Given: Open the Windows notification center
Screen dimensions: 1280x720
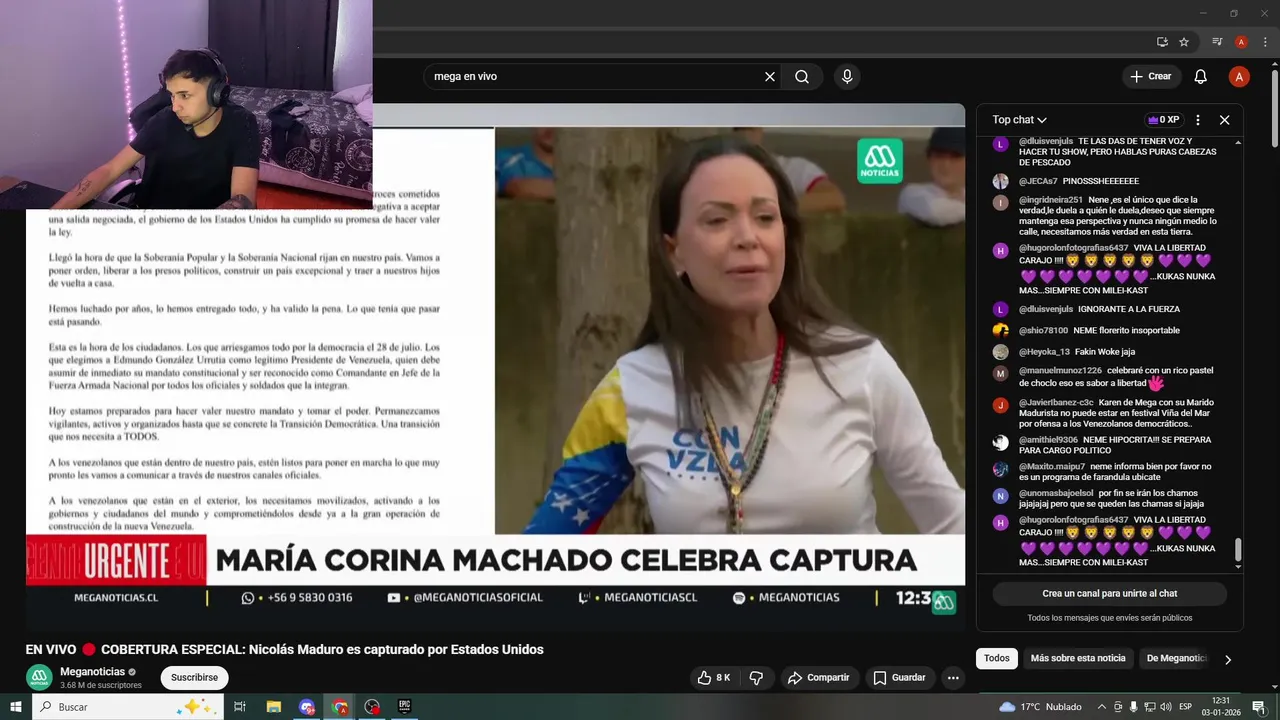Looking at the screenshot, I should coord(1259,706).
